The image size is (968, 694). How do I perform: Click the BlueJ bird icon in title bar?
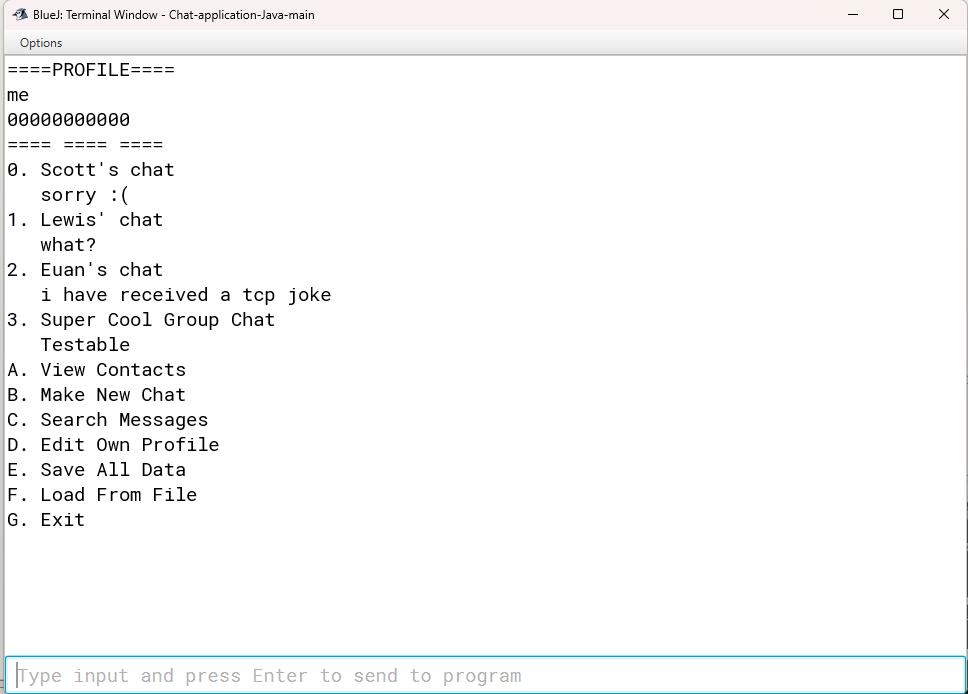pos(20,14)
